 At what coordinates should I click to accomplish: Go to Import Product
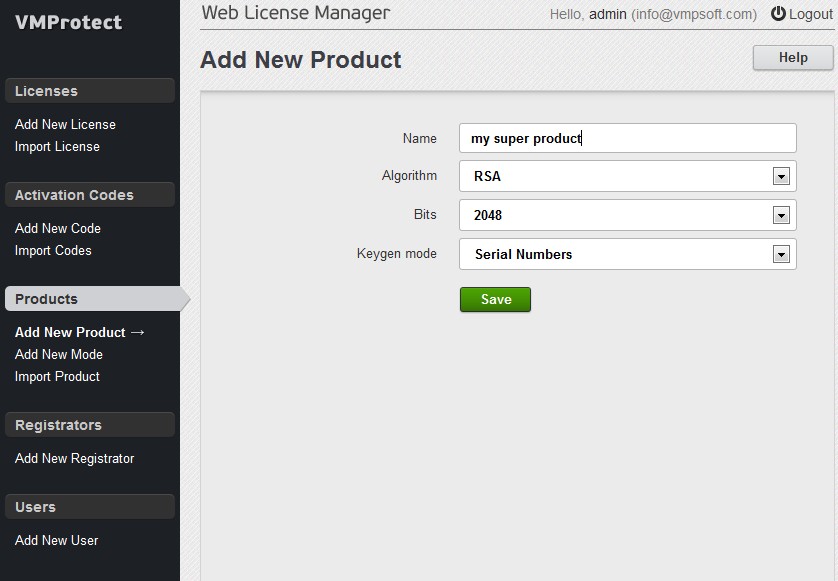57,377
